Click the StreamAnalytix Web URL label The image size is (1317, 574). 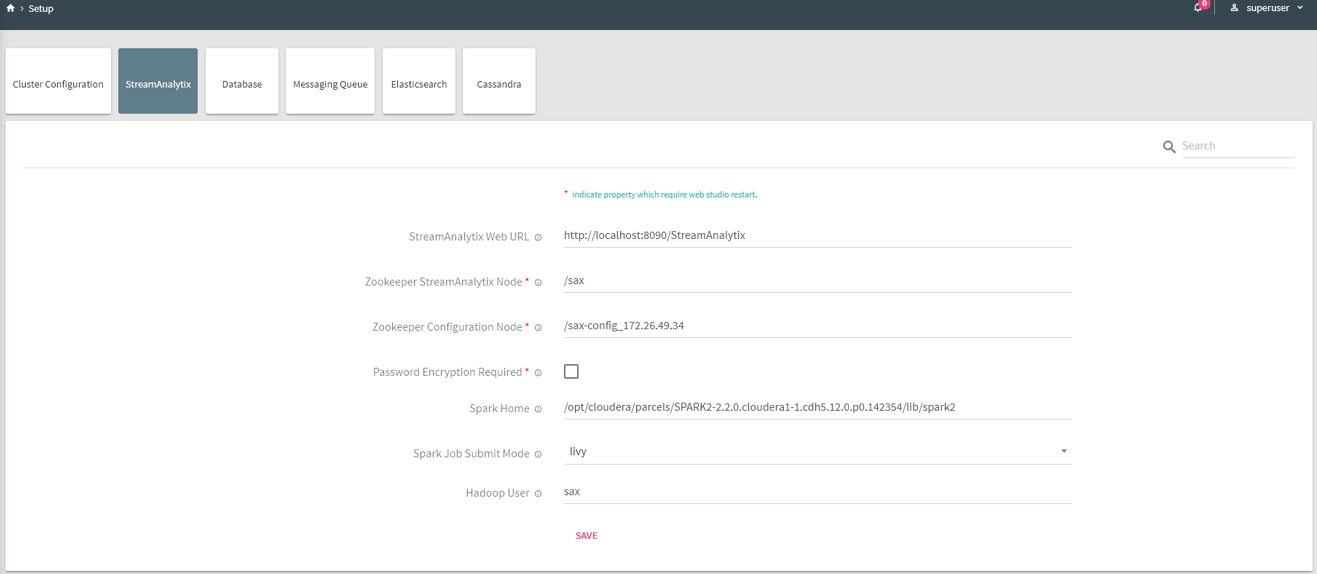click(x=469, y=237)
